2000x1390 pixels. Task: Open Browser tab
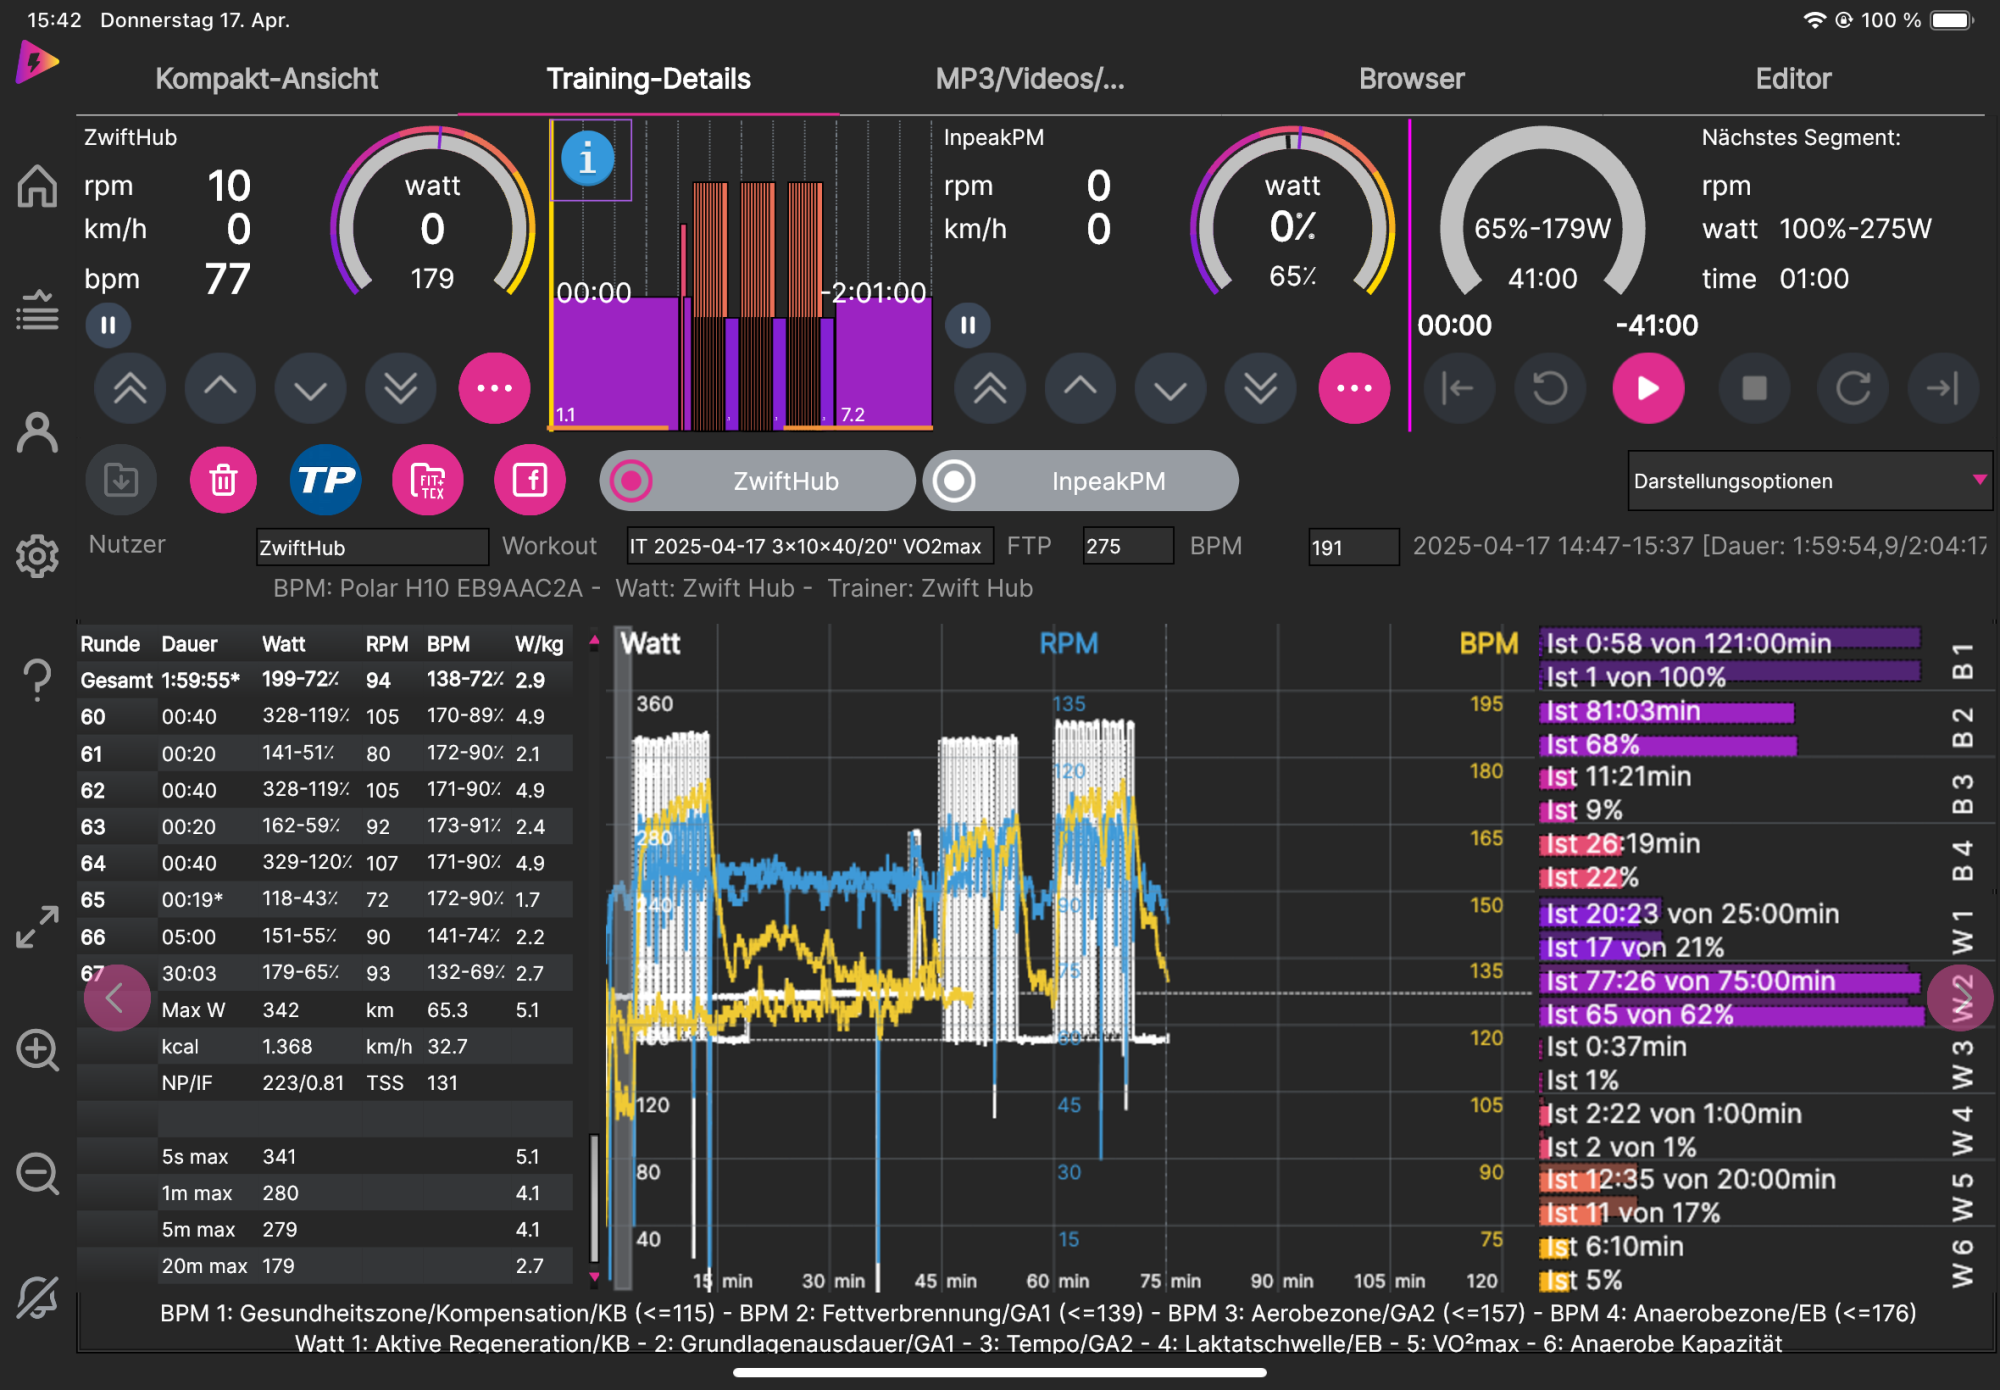coord(1411,79)
